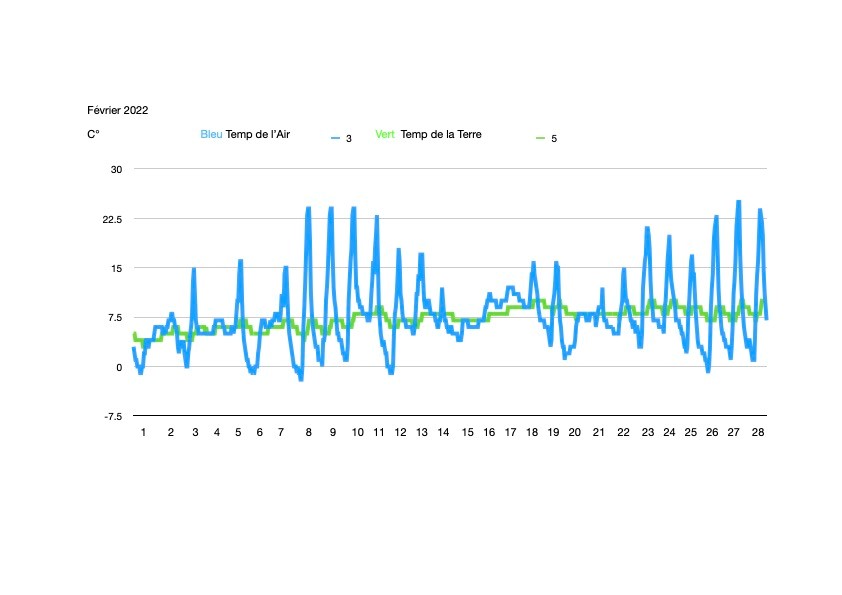Click day '15' on the horizontal axis
This screenshot has height=595, width=842.
[468, 432]
